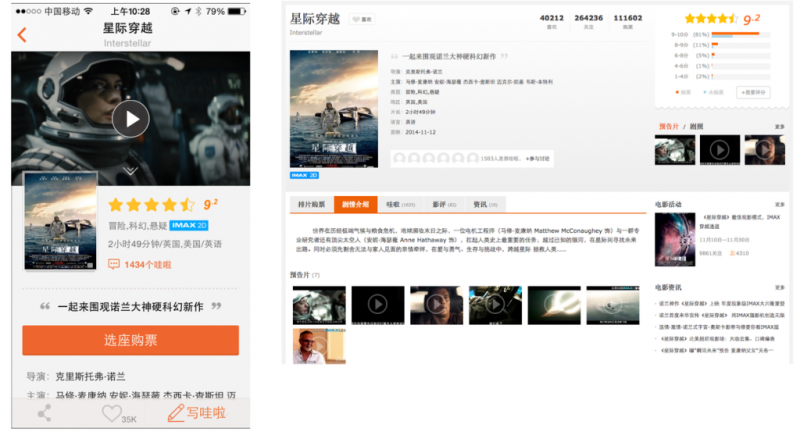Tap the tagline 一起来围观诺兰大神硬科幻新作 in mobile view
Viewport: 800px width, 432px height.
131,307
